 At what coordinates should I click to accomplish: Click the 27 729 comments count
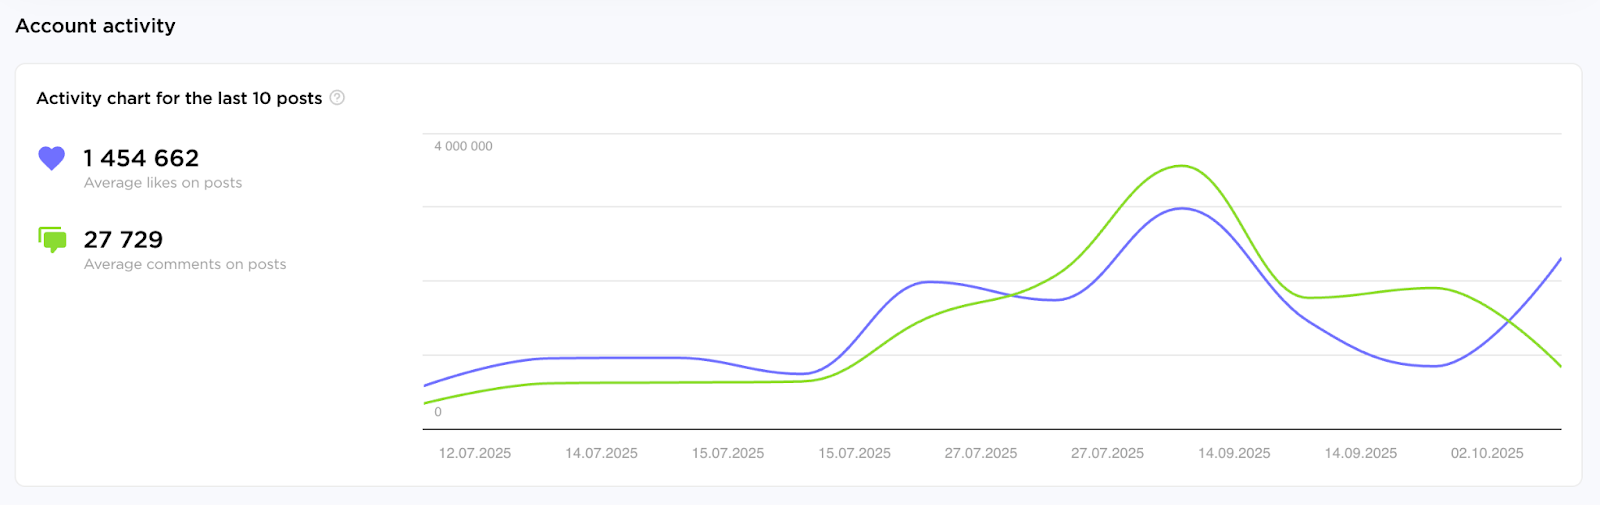pyautogui.click(x=123, y=240)
